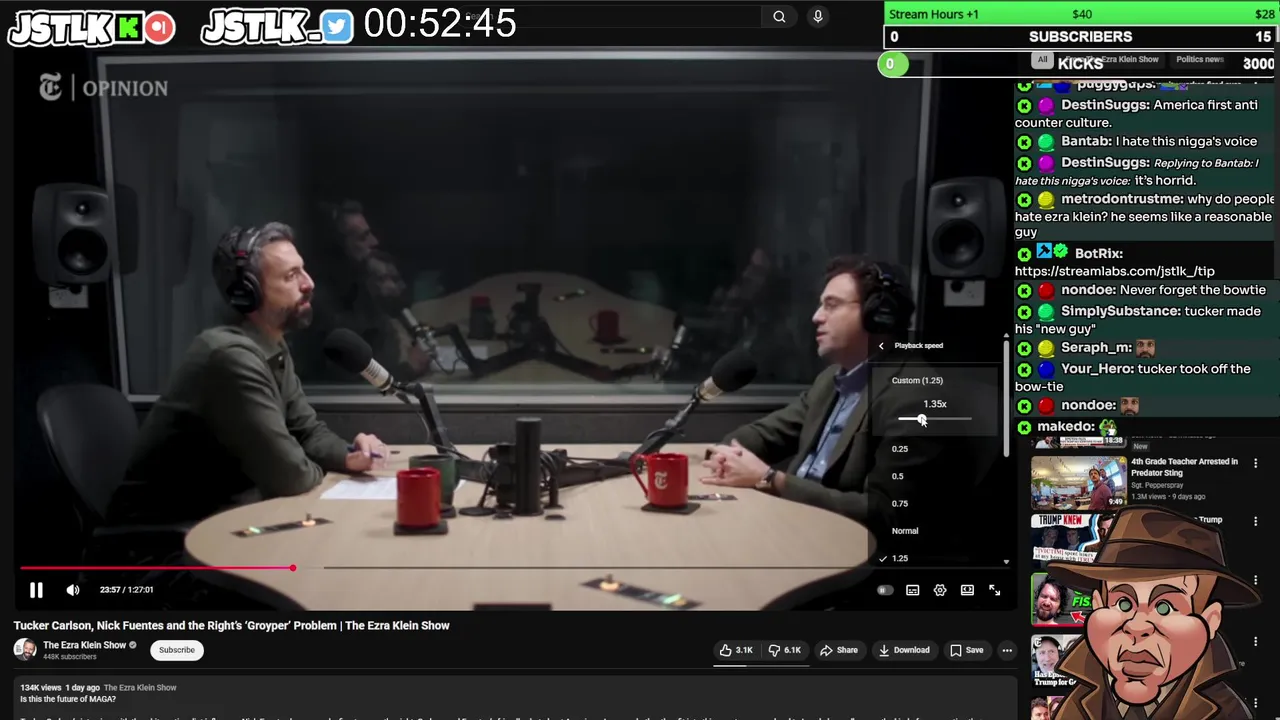
Task: Click the custom playback speed slider handle
Action: tap(922, 419)
